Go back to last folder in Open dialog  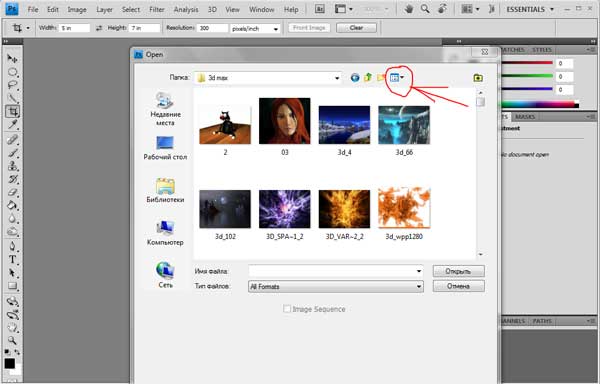[355, 78]
